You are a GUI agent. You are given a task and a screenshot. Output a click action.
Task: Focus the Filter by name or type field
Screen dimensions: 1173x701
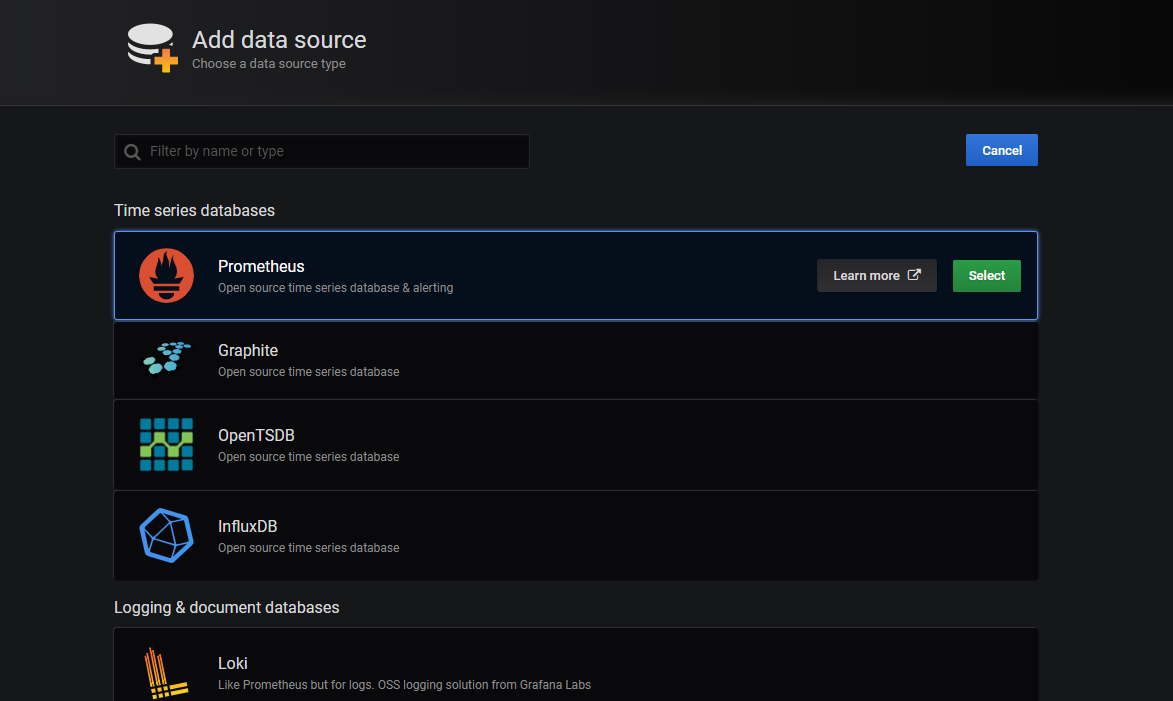pyautogui.click(x=322, y=151)
